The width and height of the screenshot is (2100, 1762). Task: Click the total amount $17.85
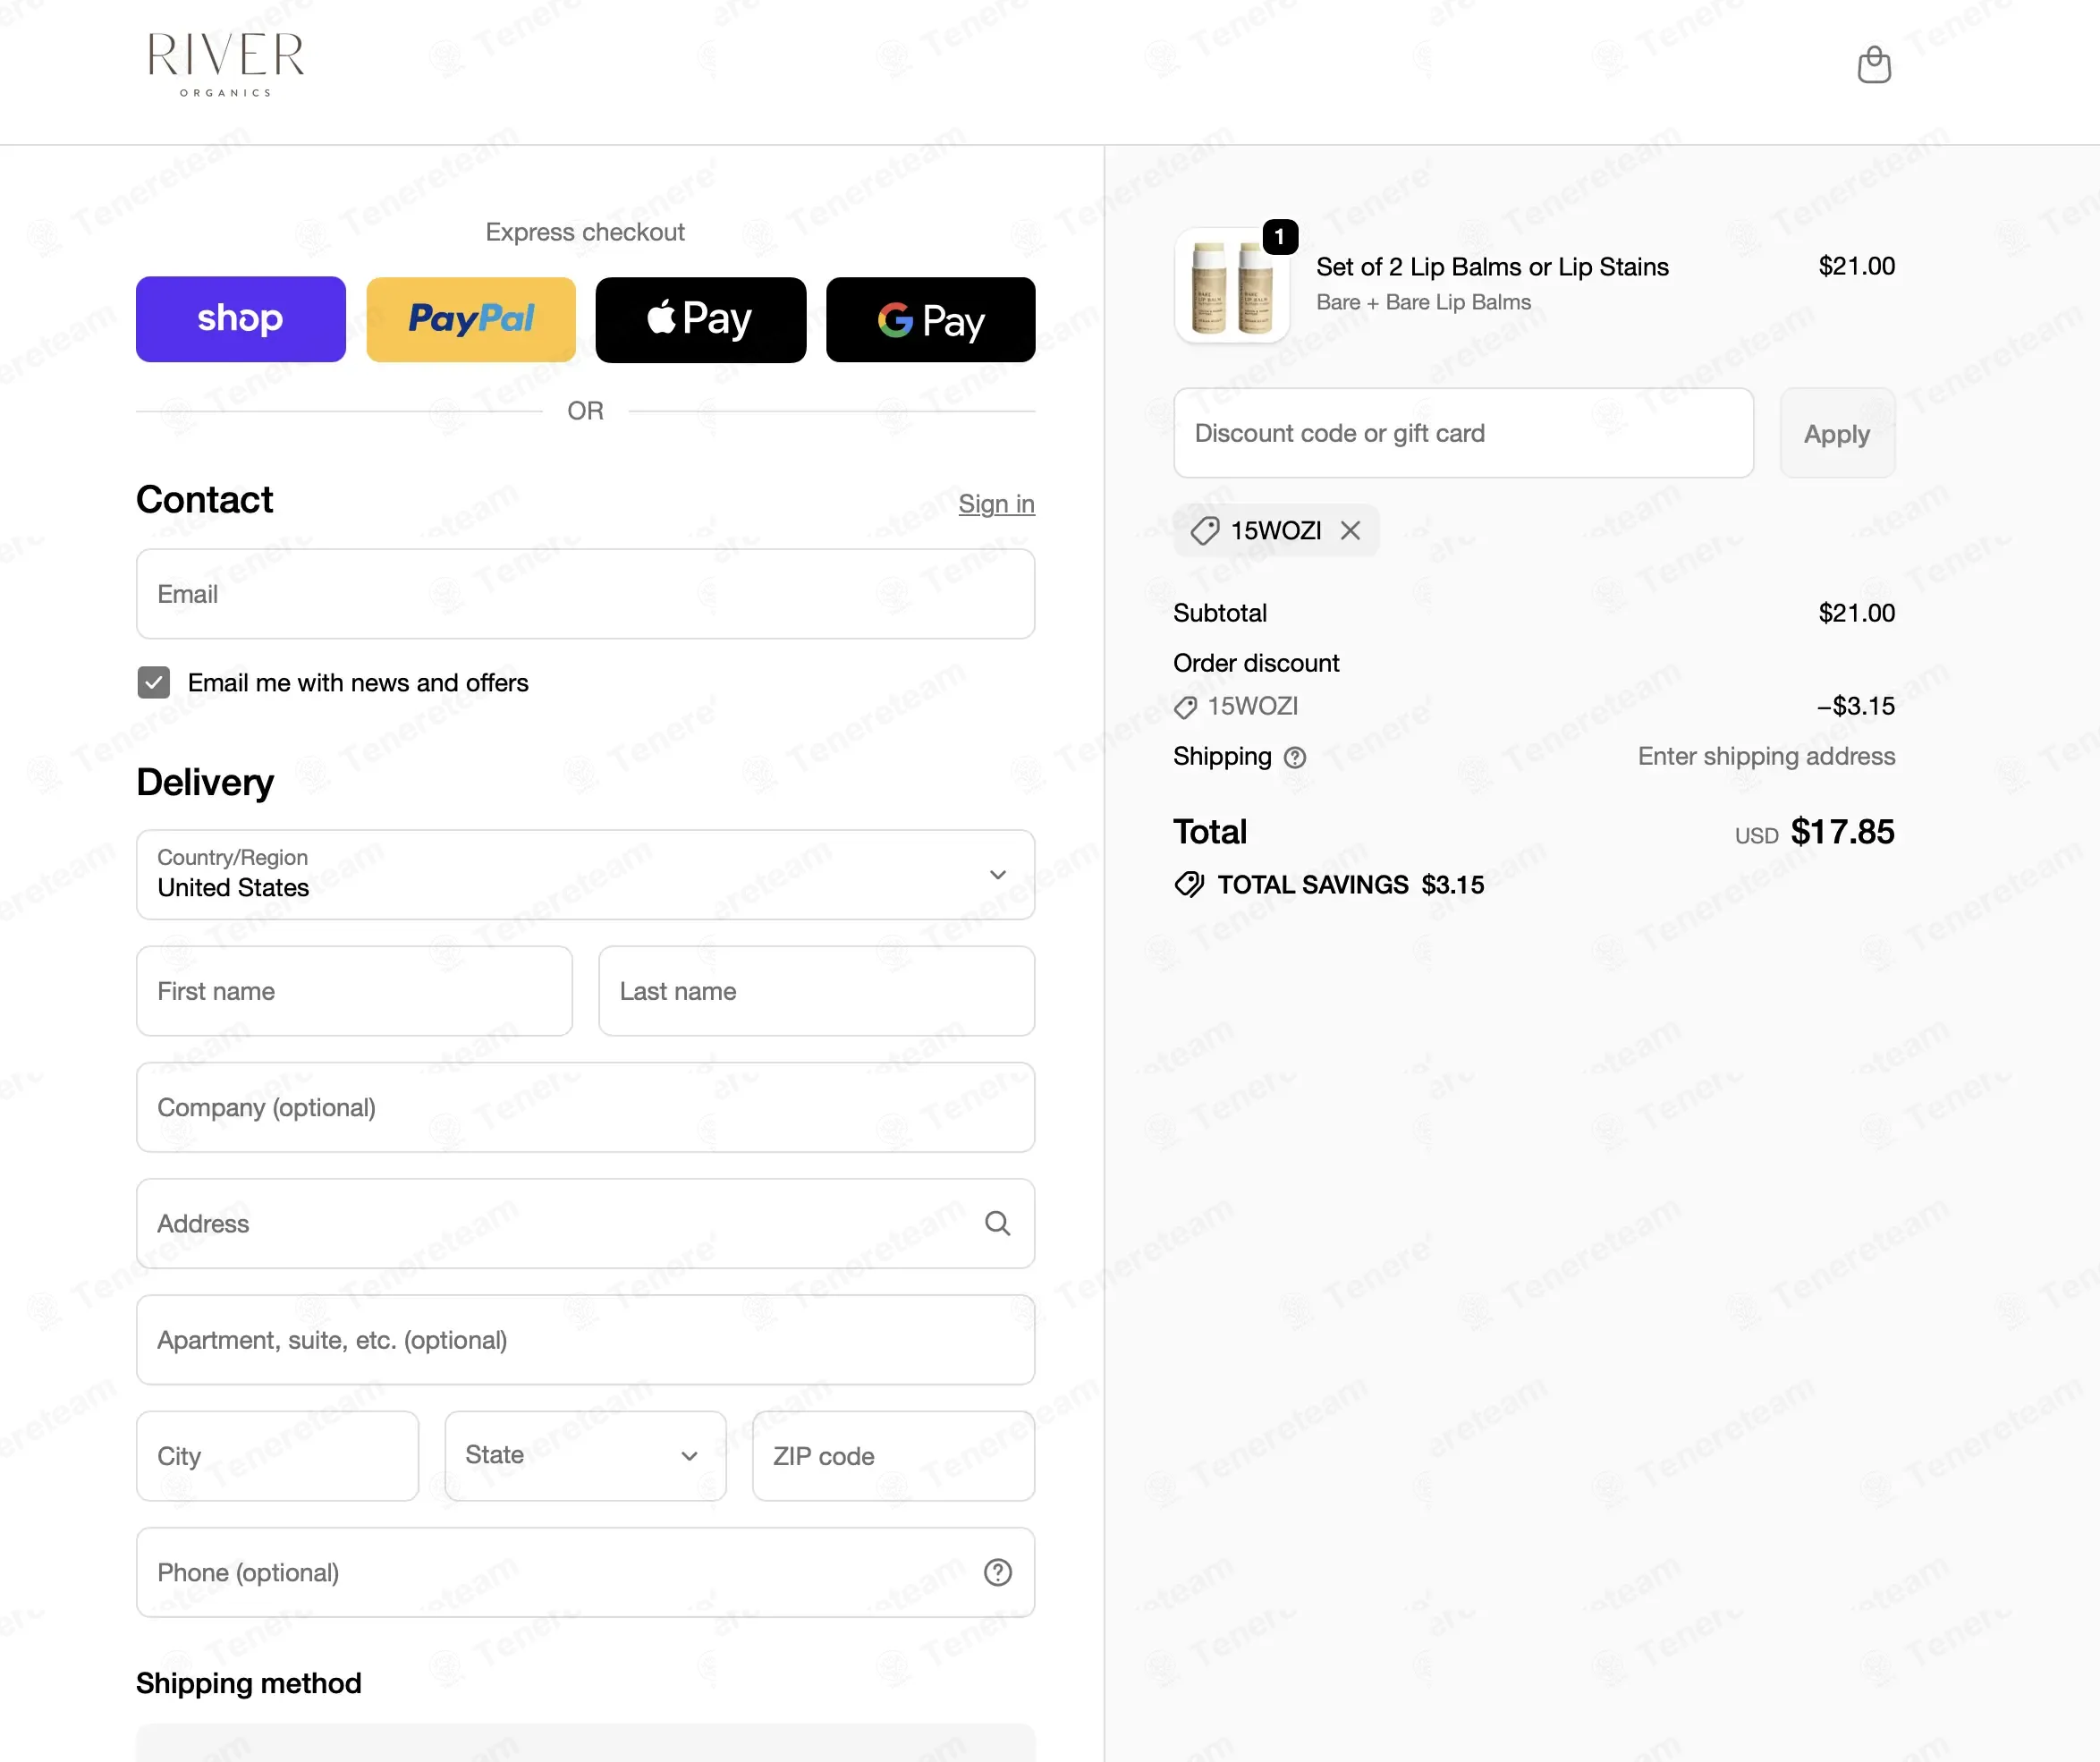tap(1842, 832)
